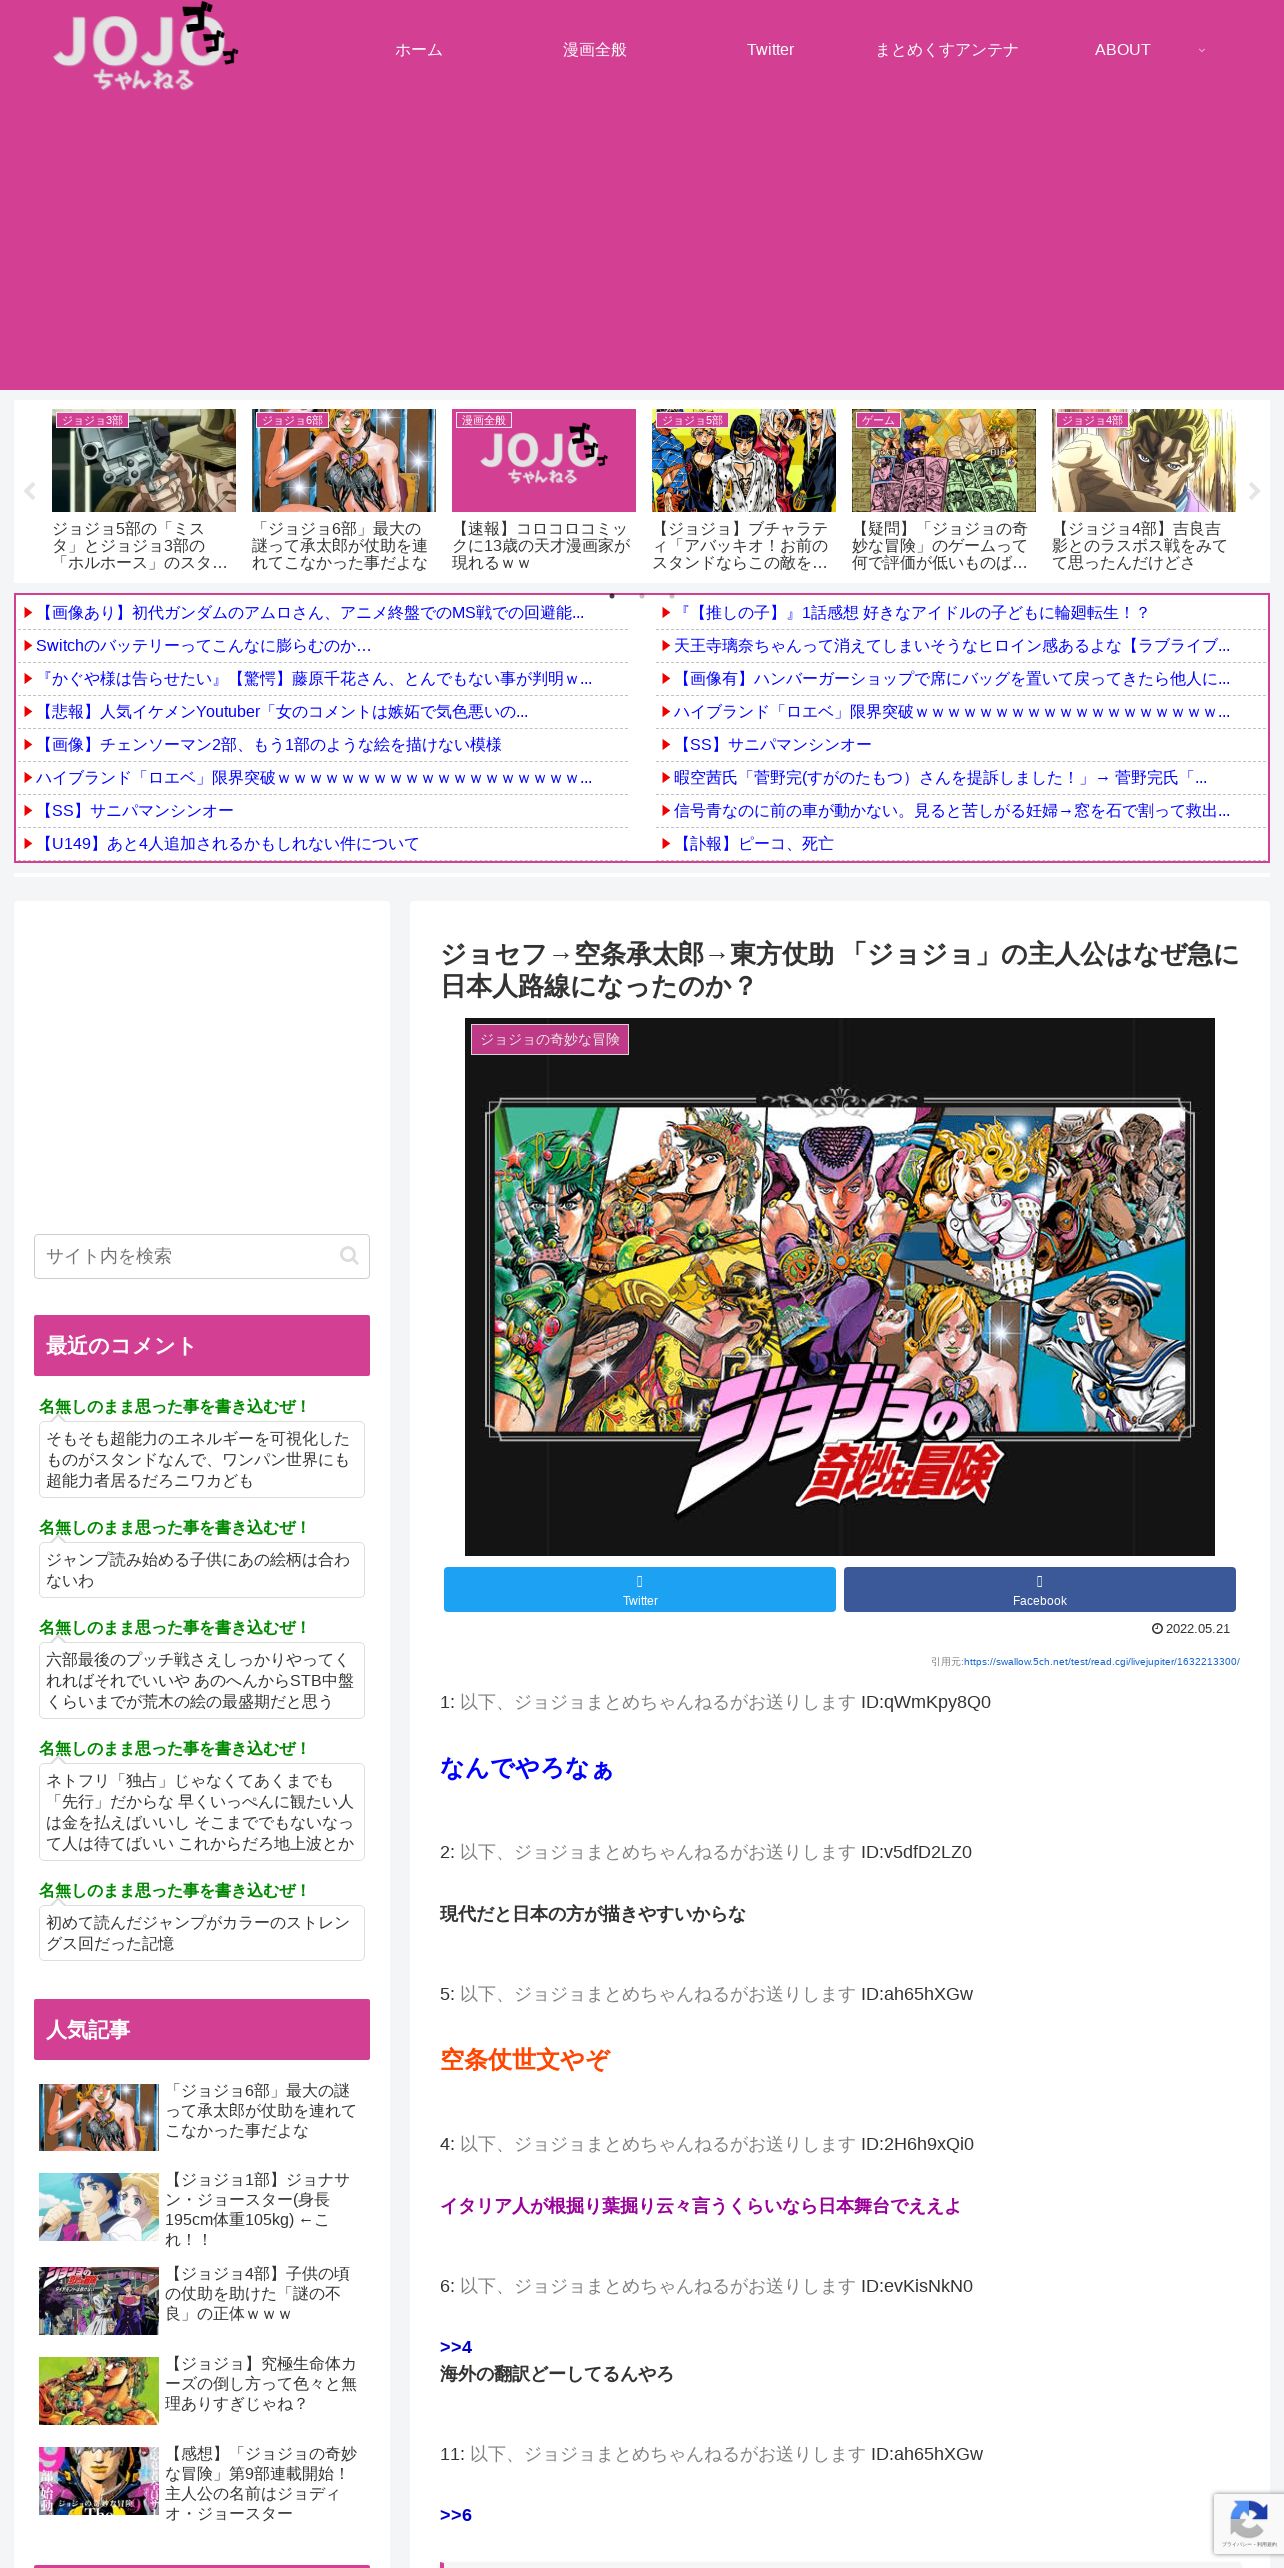Open the ジョジョ3部 ホルホース carousel thumbnail
The image size is (1284, 2568).
click(144, 460)
